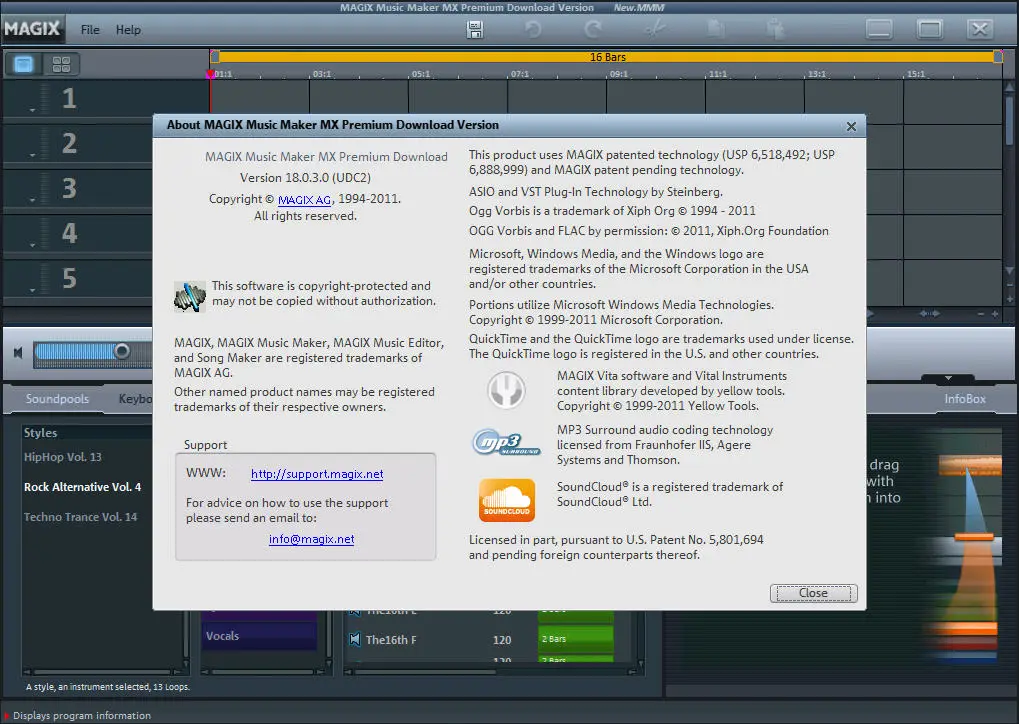Image resolution: width=1019 pixels, height=724 pixels.
Task: Expand track 2 dropdown arrow
Action: click(32, 155)
